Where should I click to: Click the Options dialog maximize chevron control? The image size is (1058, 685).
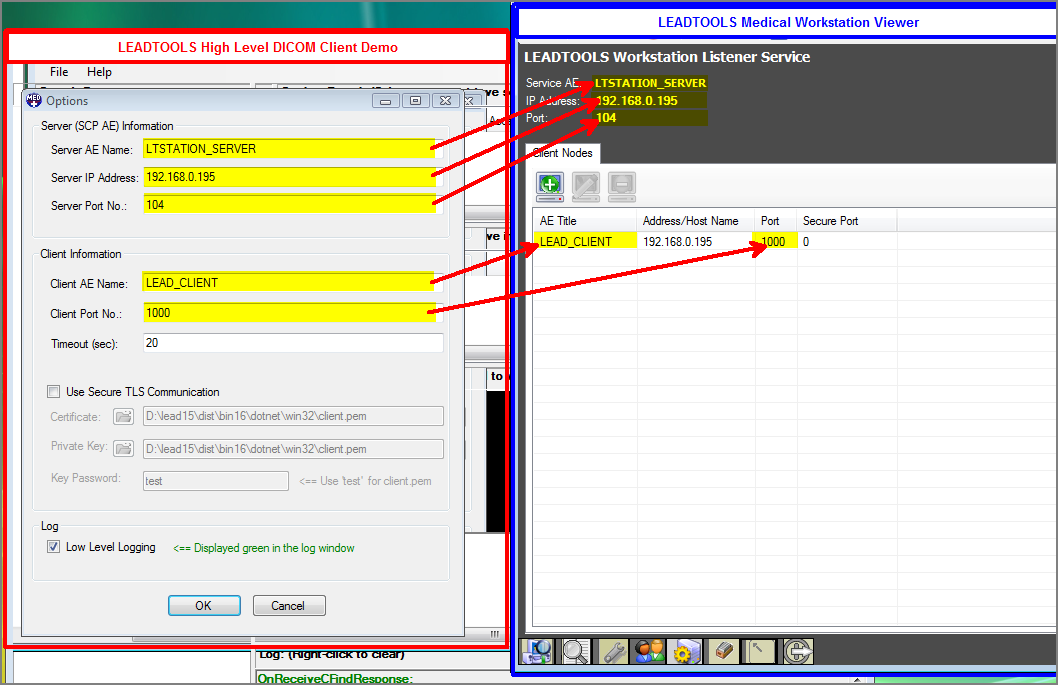click(x=414, y=100)
